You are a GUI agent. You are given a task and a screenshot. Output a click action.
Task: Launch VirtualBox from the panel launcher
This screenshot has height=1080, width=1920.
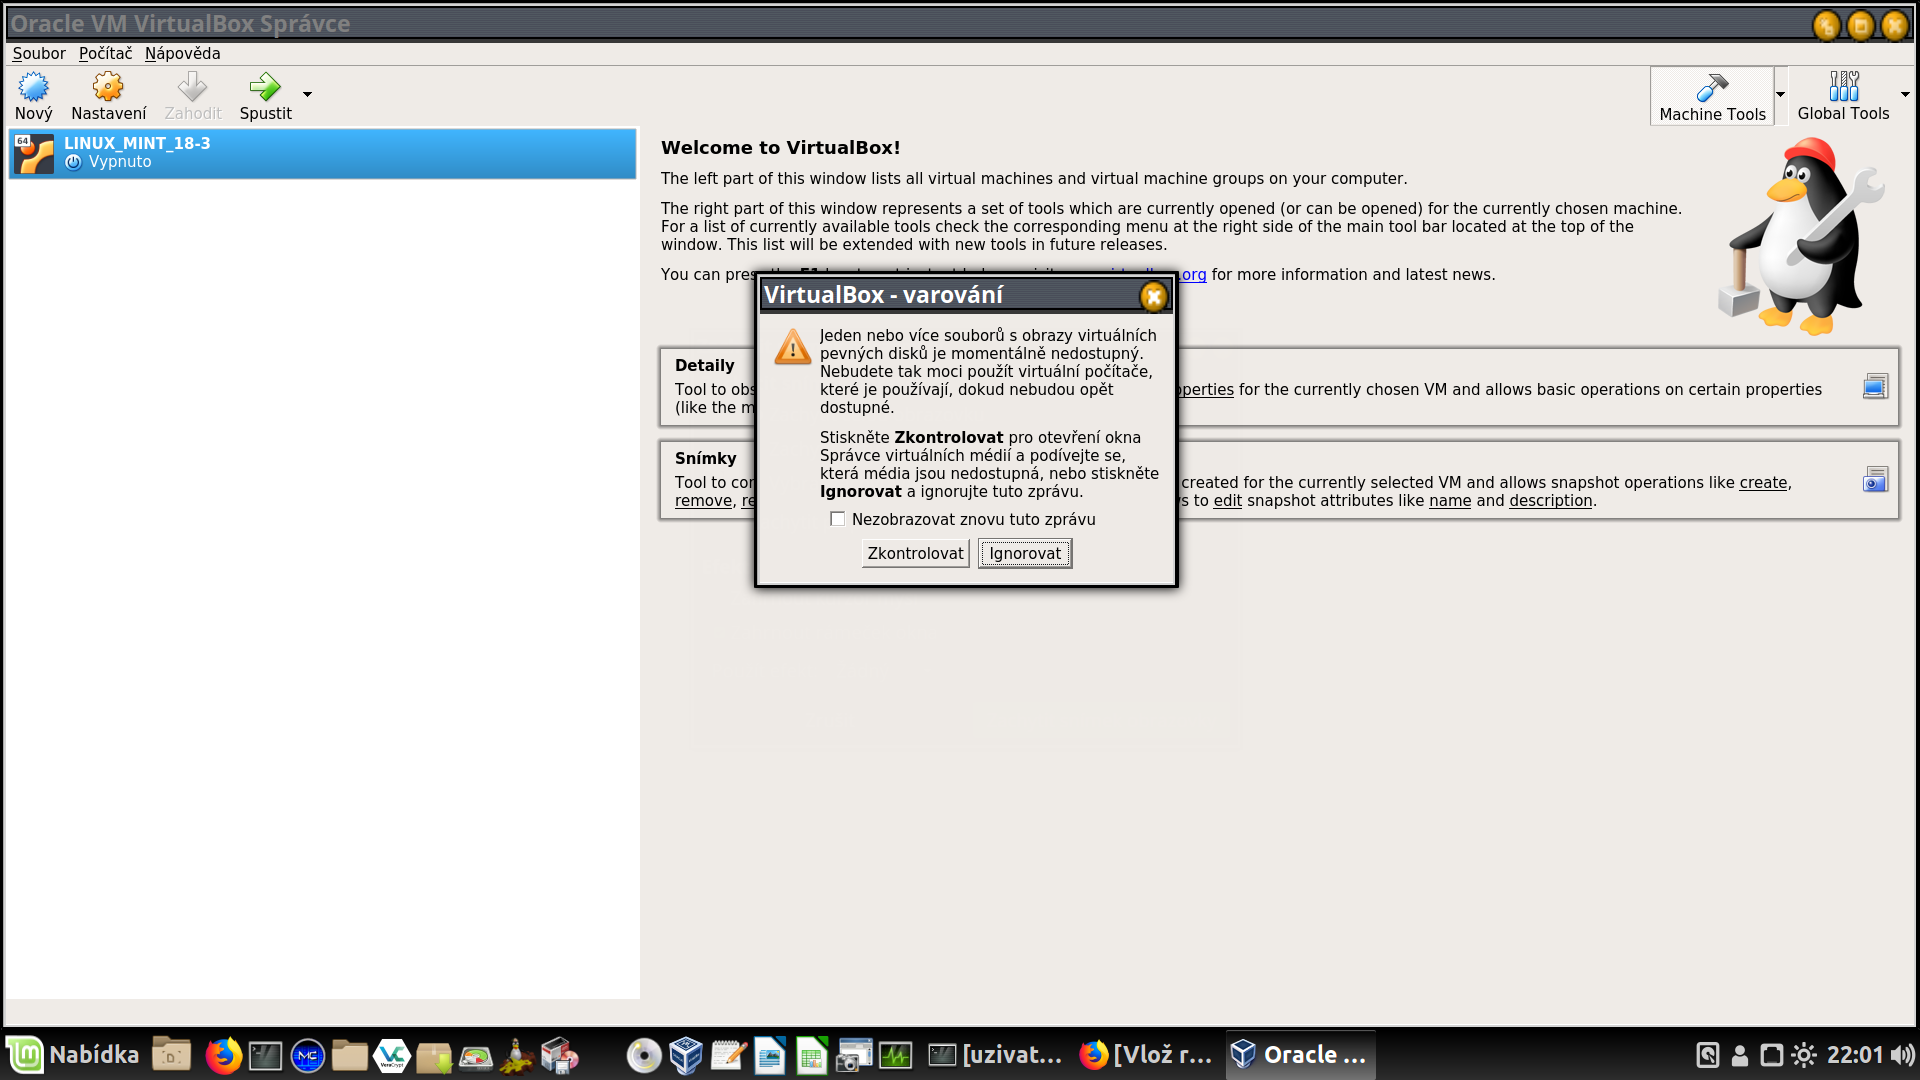click(686, 1055)
